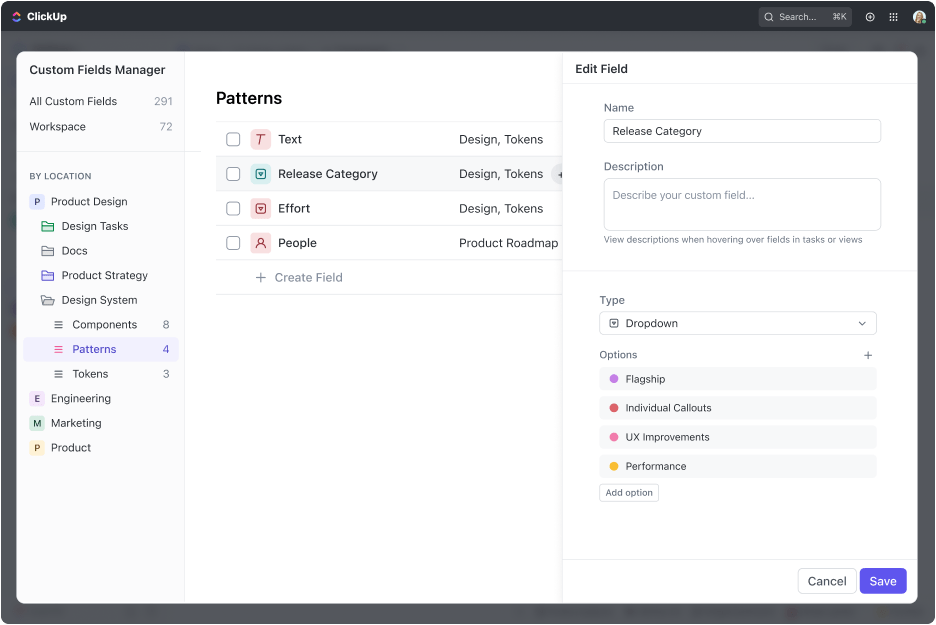Open the Type dropdown selector
Image resolution: width=936 pixels, height=625 pixels.
click(738, 324)
